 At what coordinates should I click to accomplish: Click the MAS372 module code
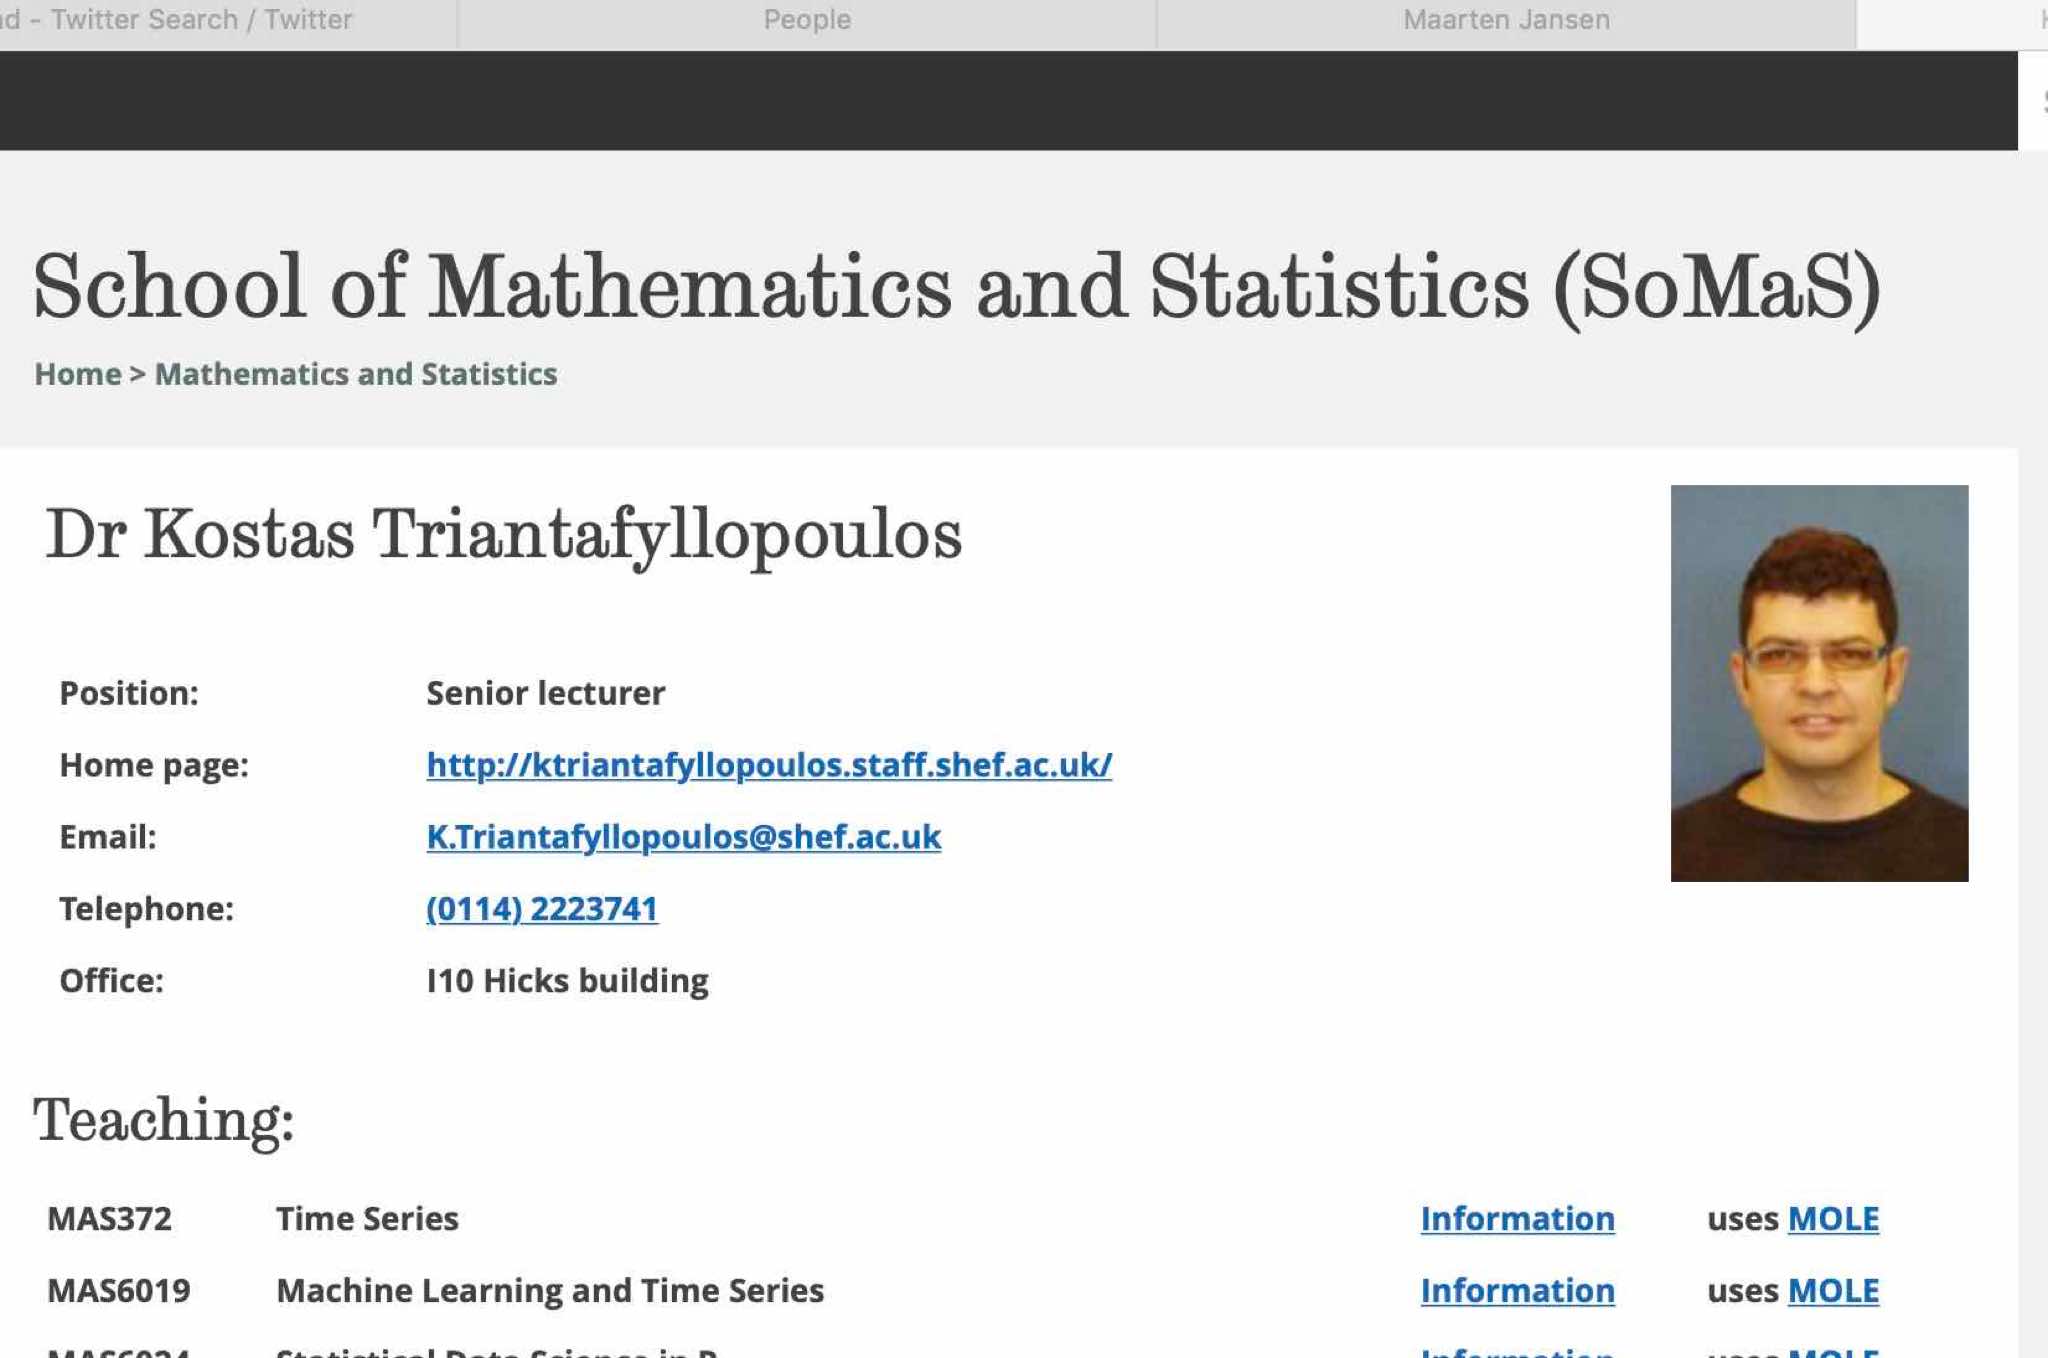[x=110, y=1219]
